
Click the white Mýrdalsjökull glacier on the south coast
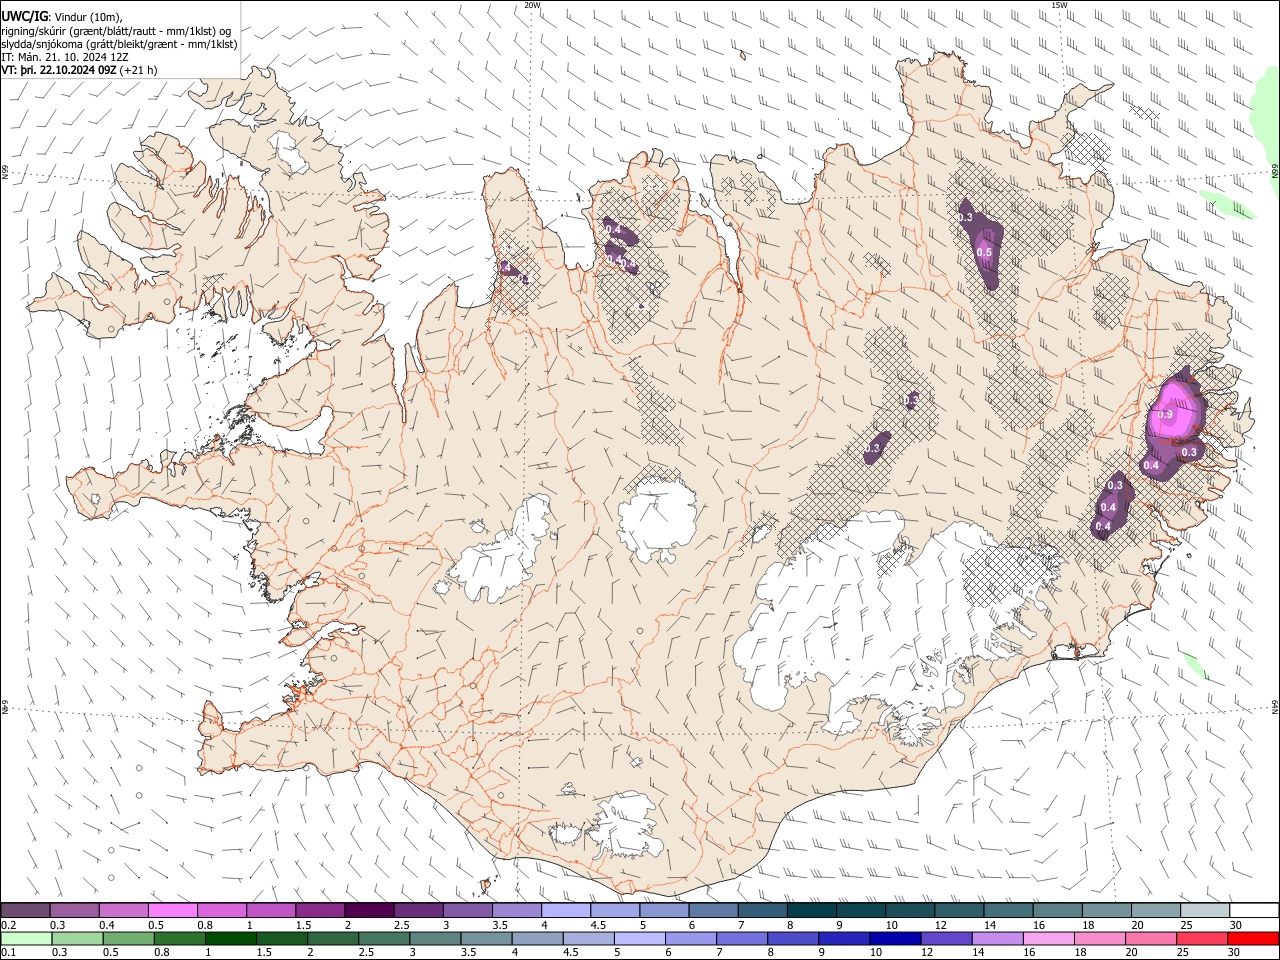(x=628, y=825)
